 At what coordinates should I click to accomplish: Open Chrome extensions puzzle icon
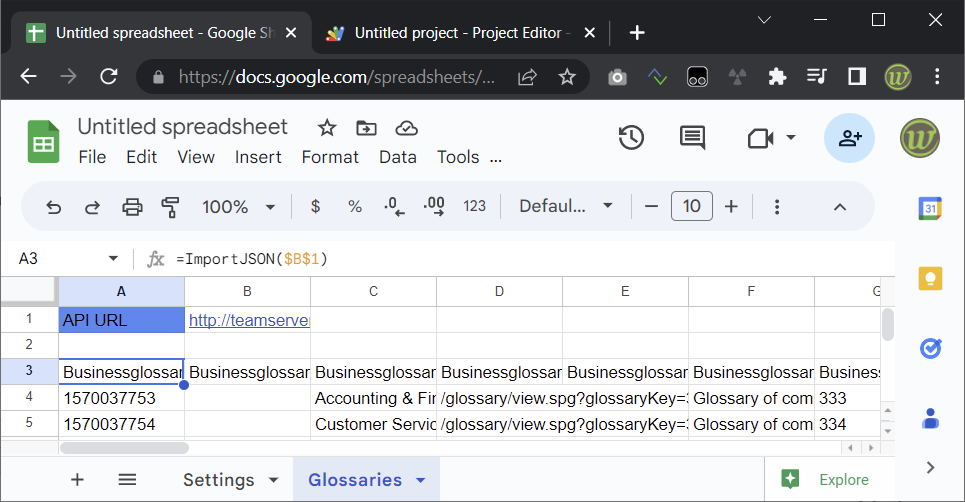(x=777, y=77)
